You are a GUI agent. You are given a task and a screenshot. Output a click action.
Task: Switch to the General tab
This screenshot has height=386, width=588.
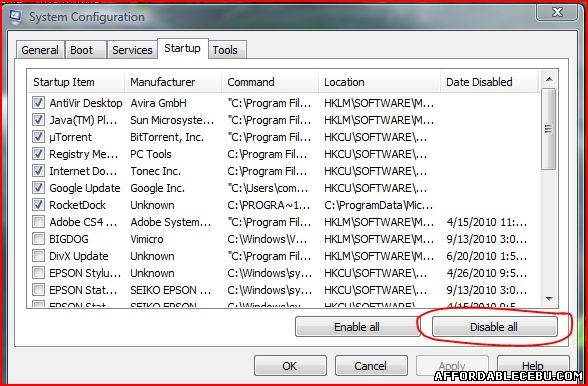pyautogui.click(x=40, y=50)
